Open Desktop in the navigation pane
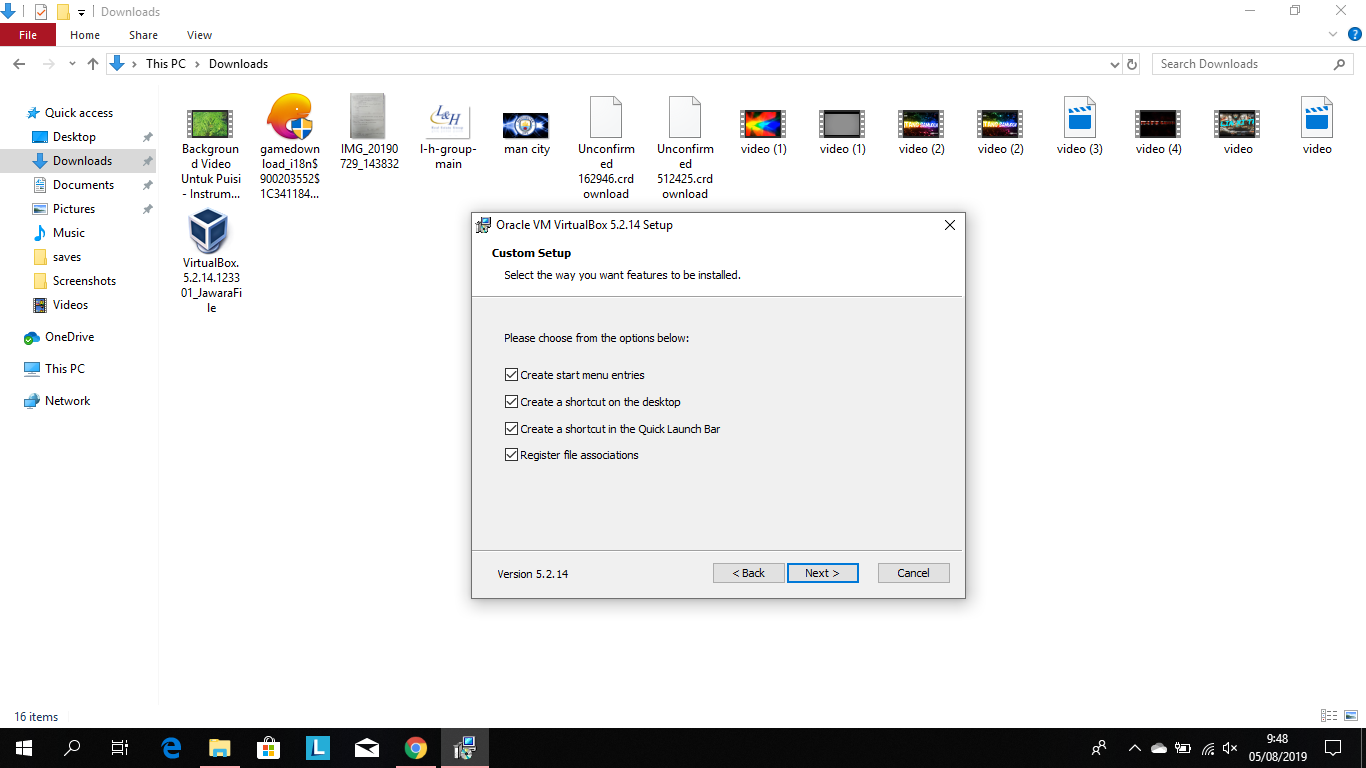Viewport: 1366px width, 768px height. 74,137
